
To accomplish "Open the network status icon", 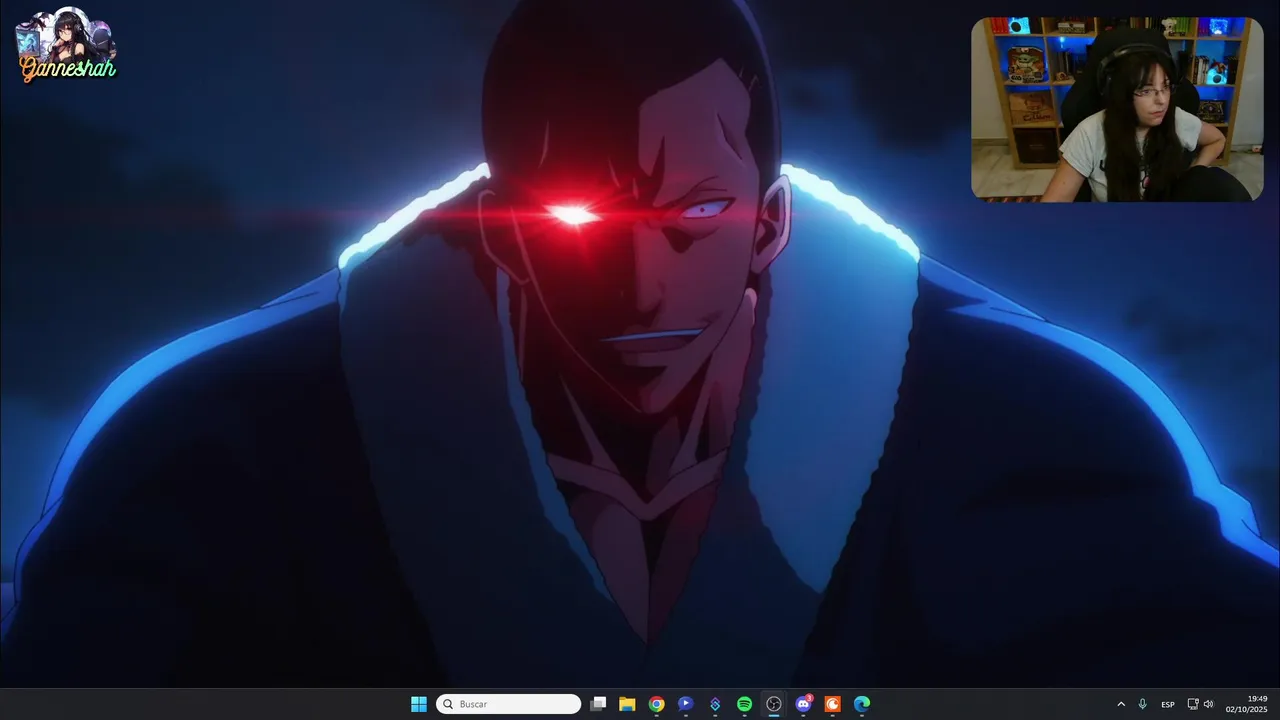I will click(x=1192, y=704).
